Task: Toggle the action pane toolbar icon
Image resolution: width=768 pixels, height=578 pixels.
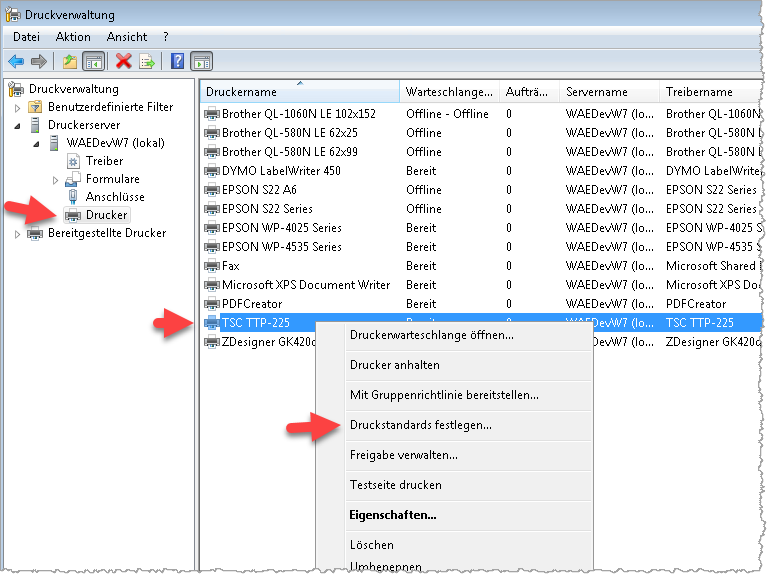Action: click(x=202, y=62)
